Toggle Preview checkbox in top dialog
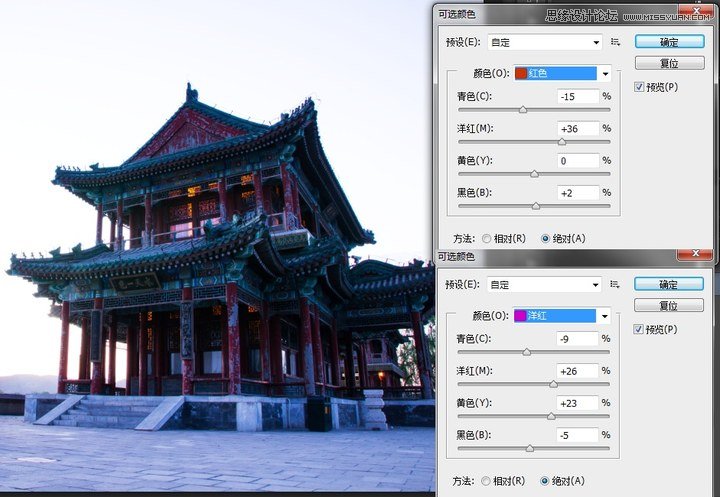The image size is (720, 497). tap(640, 87)
